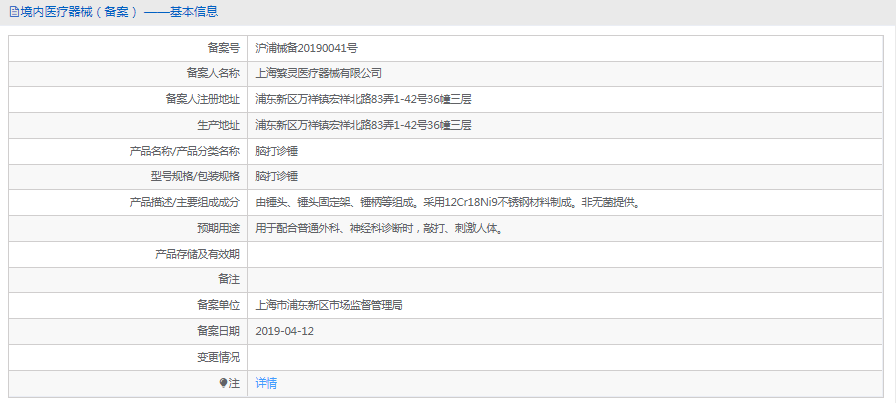
Task: Select the filing date 2019-04-12
Action: [285, 331]
